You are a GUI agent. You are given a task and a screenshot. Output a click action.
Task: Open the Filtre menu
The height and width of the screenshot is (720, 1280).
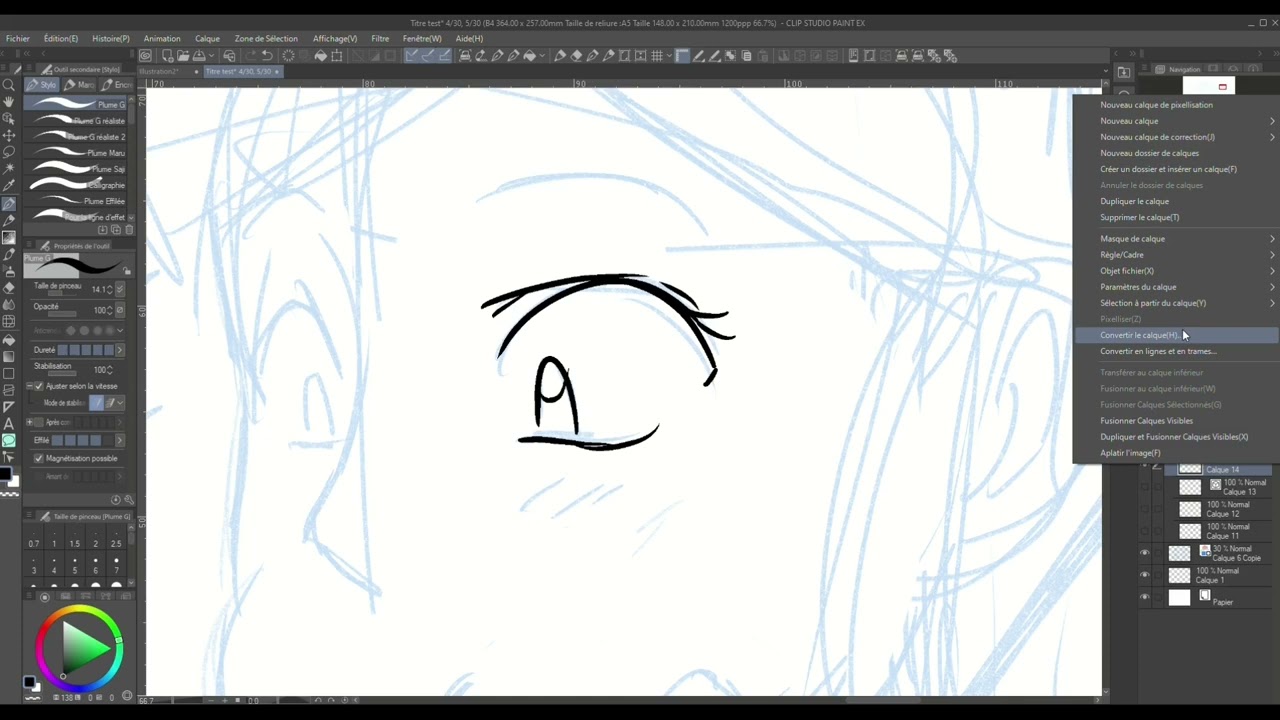(380, 39)
